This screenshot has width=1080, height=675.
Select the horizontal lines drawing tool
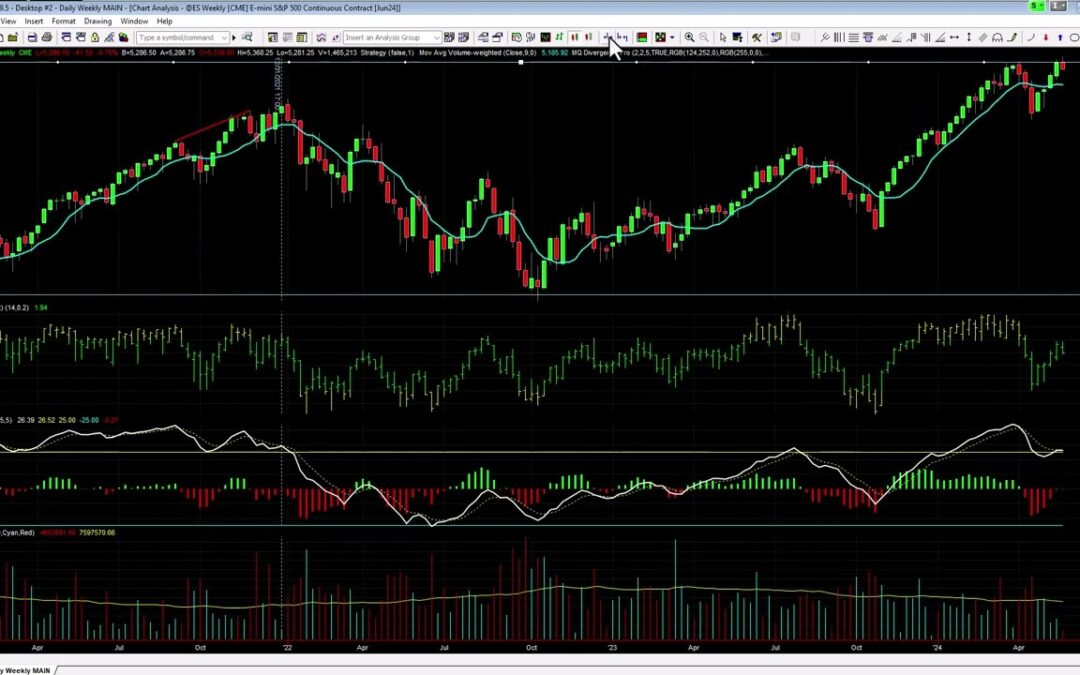(853, 37)
